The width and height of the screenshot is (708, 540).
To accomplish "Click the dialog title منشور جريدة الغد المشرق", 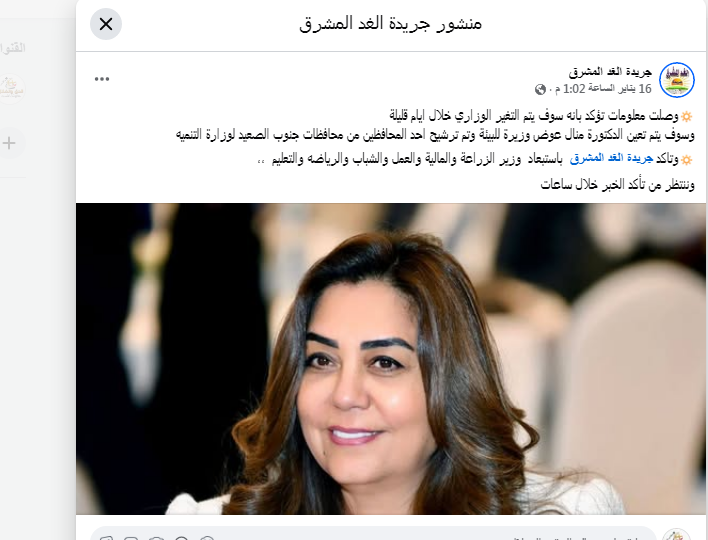I will click(x=391, y=23).
